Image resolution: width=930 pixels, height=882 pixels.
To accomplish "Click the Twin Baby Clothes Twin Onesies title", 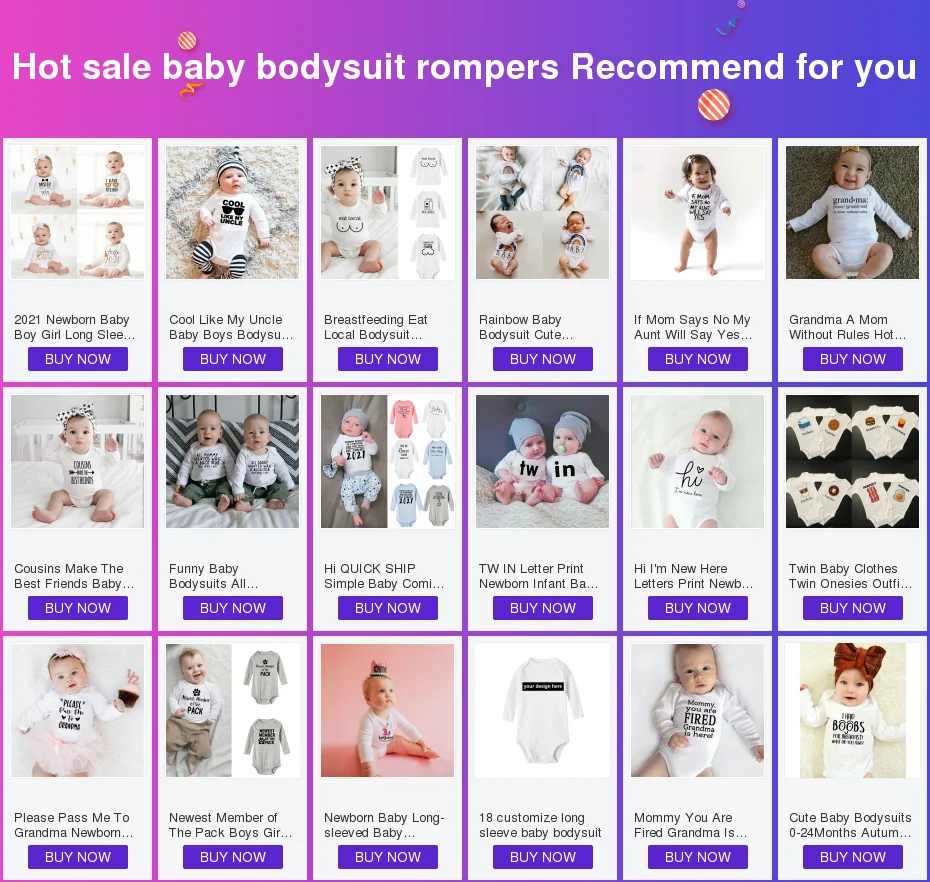I will [x=850, y=576].
